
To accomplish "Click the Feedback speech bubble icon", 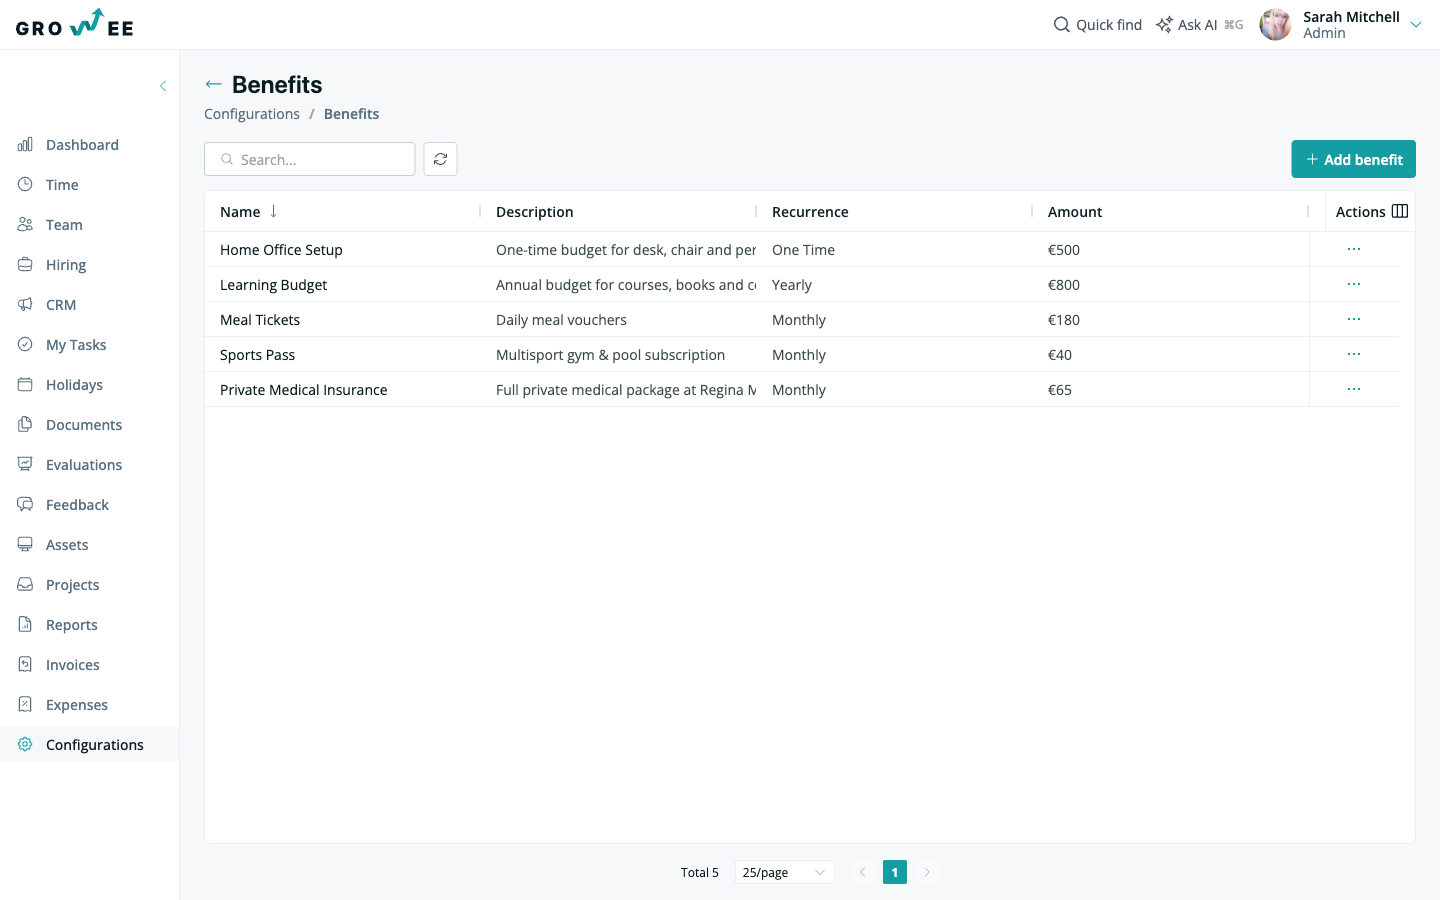I will pos(25,505).
